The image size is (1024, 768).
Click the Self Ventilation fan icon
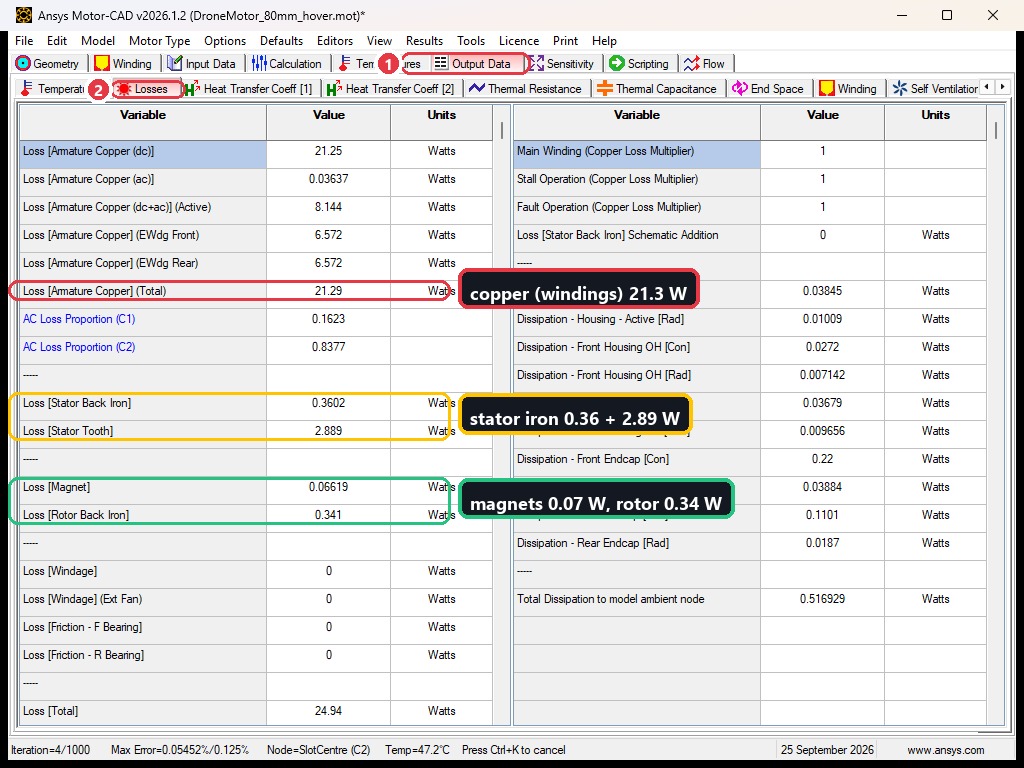(899, 88)
